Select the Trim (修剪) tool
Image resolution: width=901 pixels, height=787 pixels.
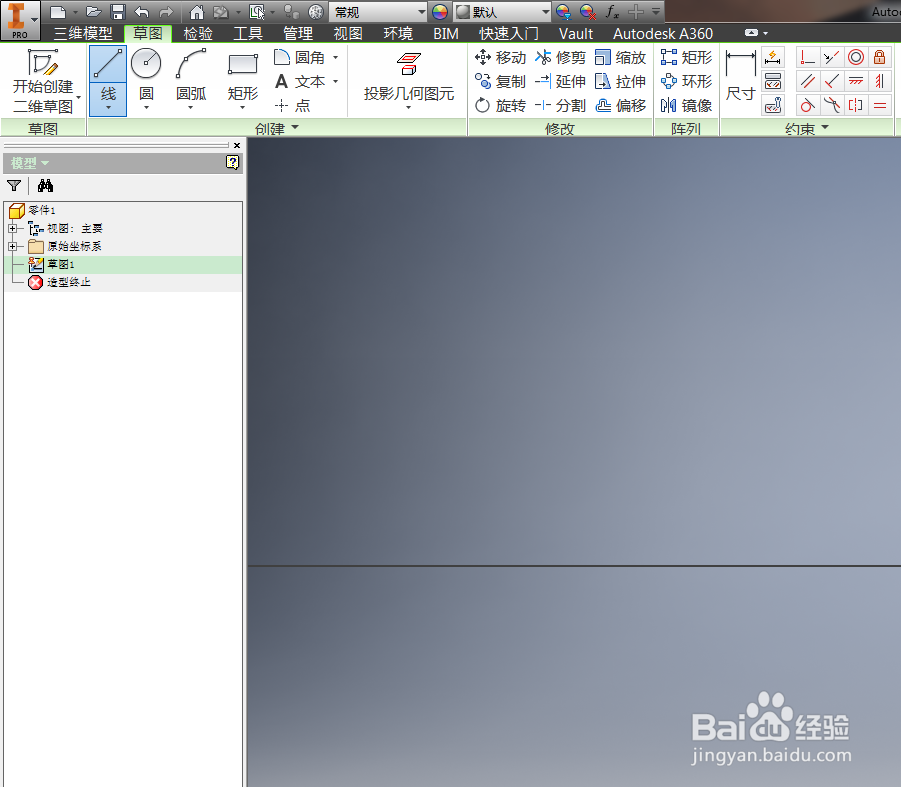[x=560, y=57]
